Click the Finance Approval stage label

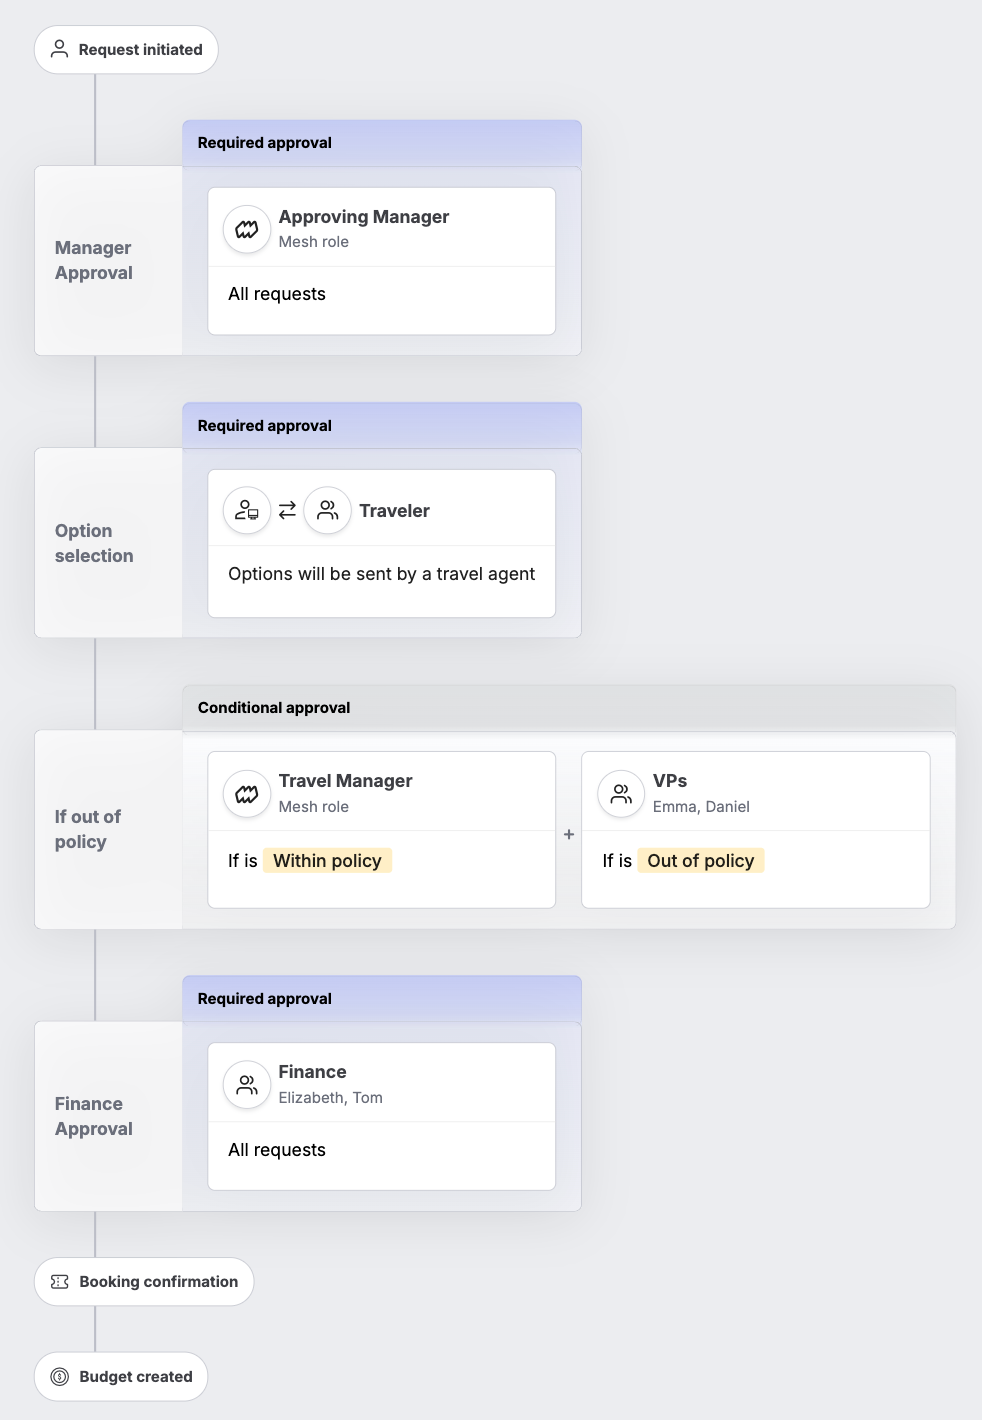pos(94,1116)
